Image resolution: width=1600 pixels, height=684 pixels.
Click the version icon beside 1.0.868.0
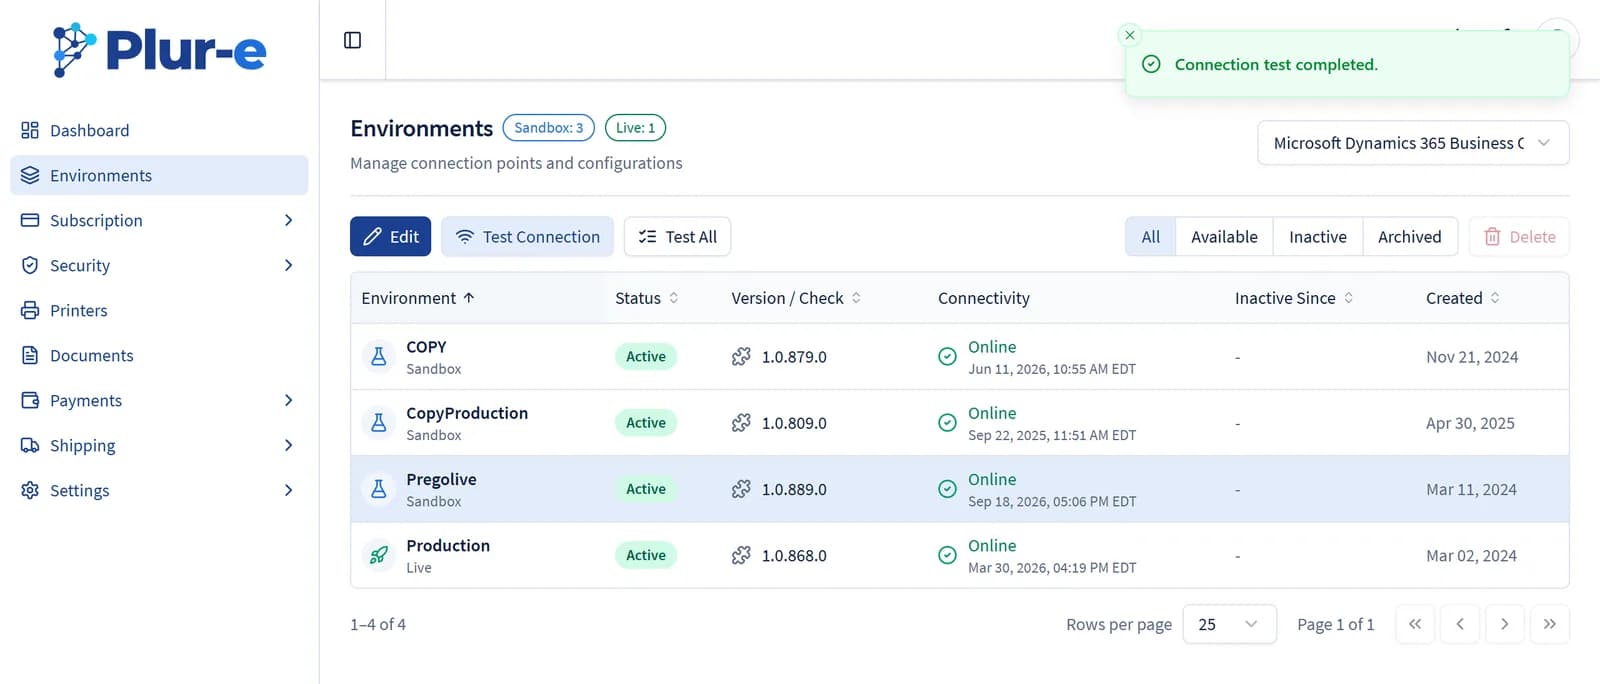pyautogui.click(x=741, y=555)
